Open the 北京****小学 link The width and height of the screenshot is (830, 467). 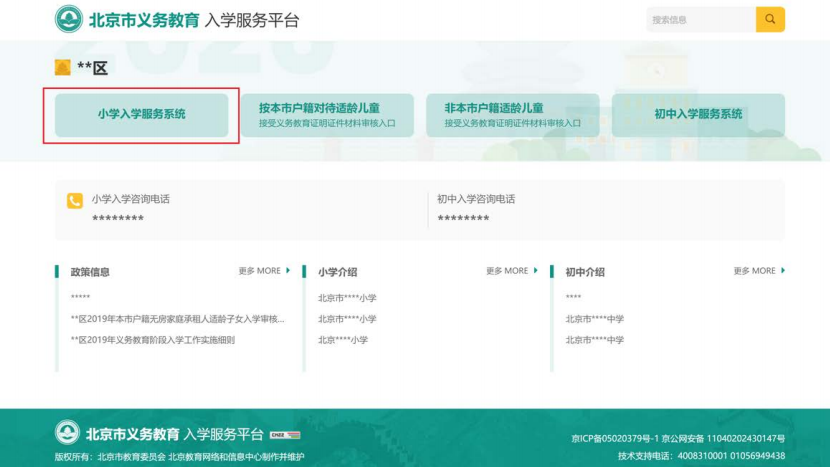point(343,340)
